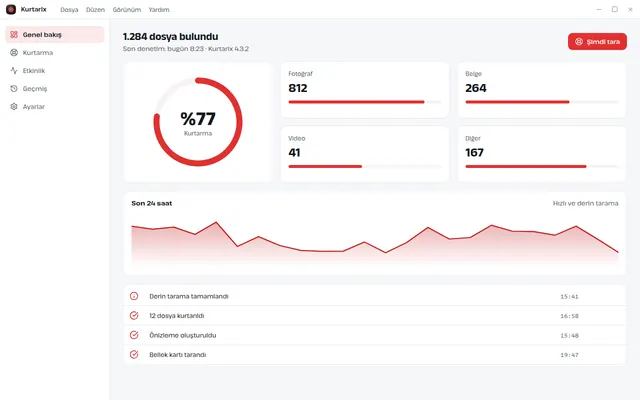The width and height of the screenshot is (640, 400).
Task: Click the Kurtarix app logo icon
Action: 11,9
